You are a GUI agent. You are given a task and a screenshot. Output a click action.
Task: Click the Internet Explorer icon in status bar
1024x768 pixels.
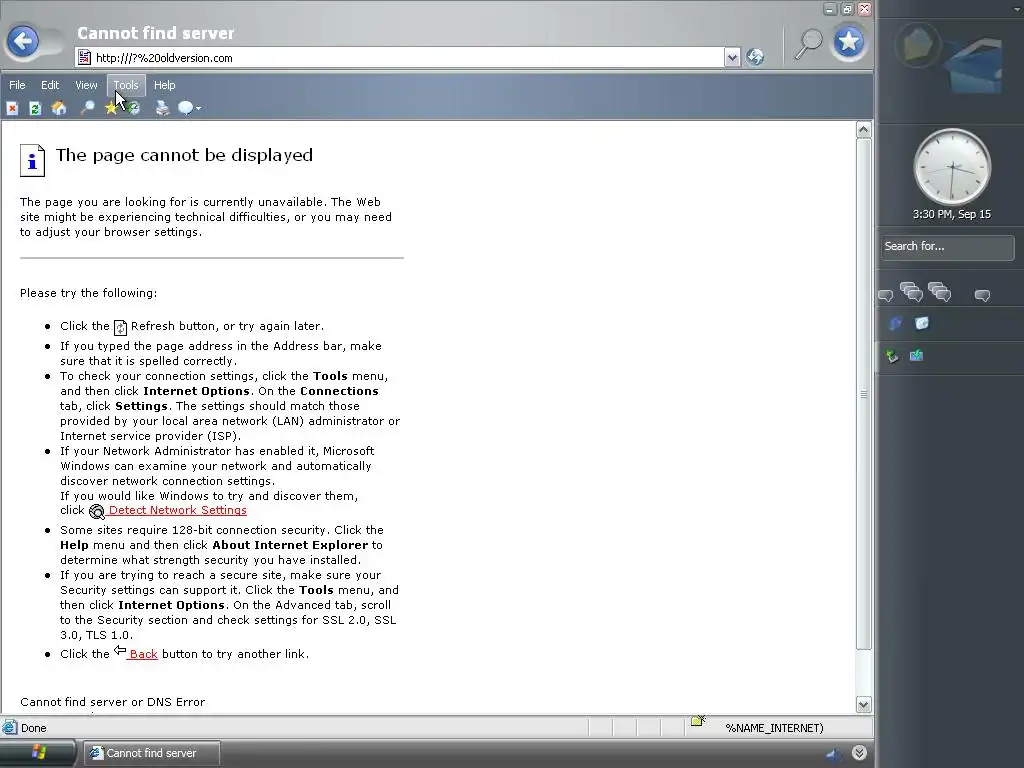coord(9,727)
